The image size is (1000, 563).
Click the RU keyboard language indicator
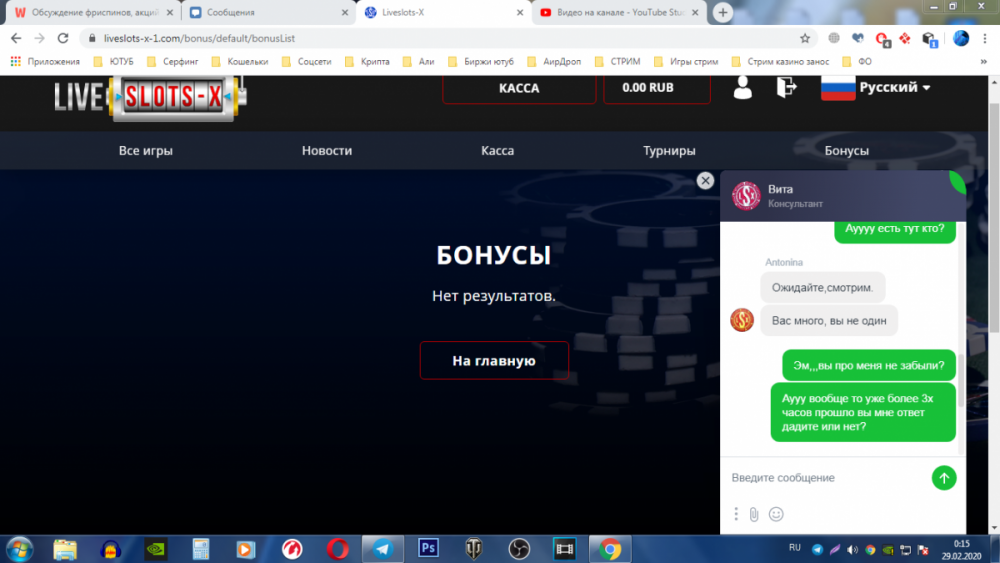coord(795,548)
